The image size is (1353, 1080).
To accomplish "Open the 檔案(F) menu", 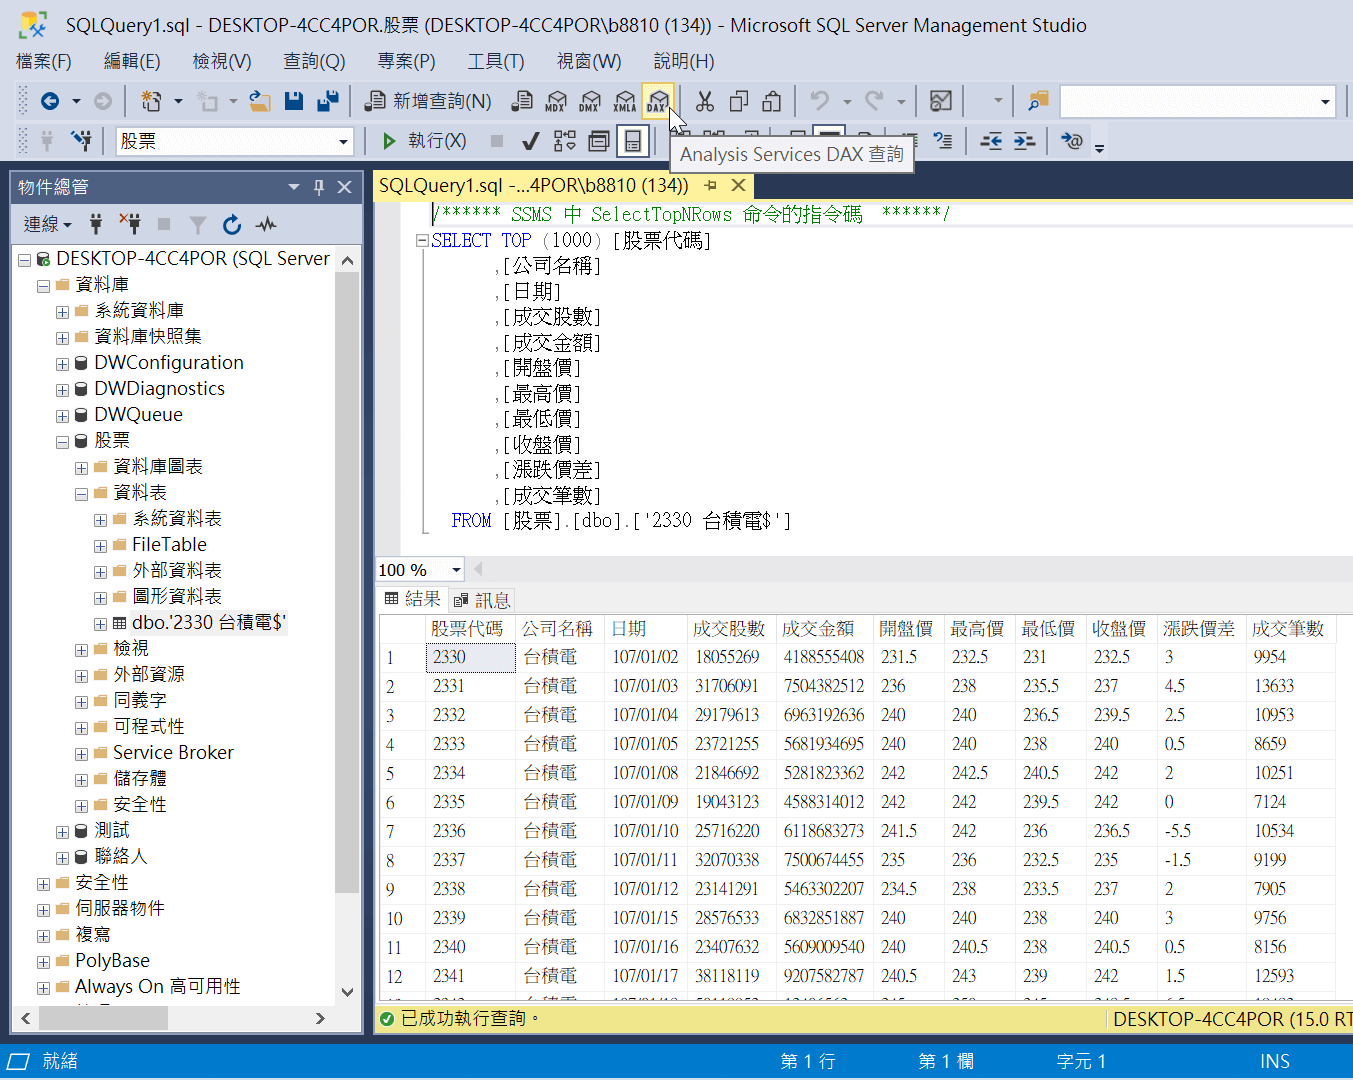I will point(44,61).
